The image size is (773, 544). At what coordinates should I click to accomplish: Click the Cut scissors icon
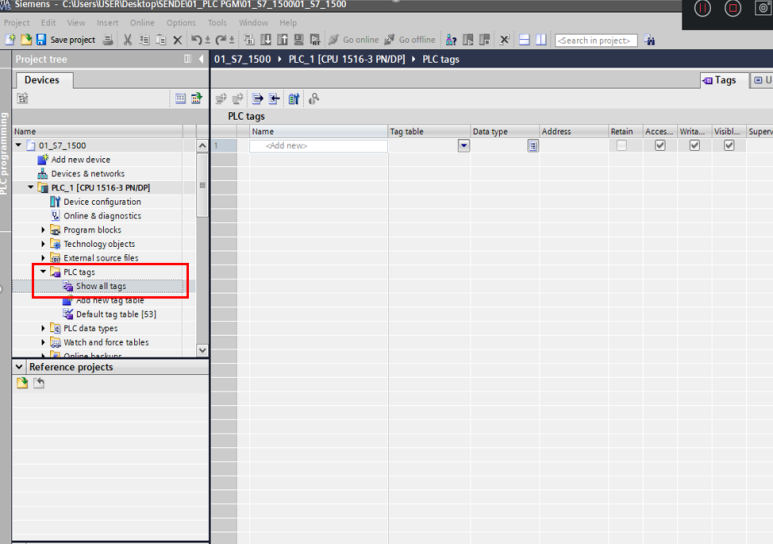tap(128, 39)
